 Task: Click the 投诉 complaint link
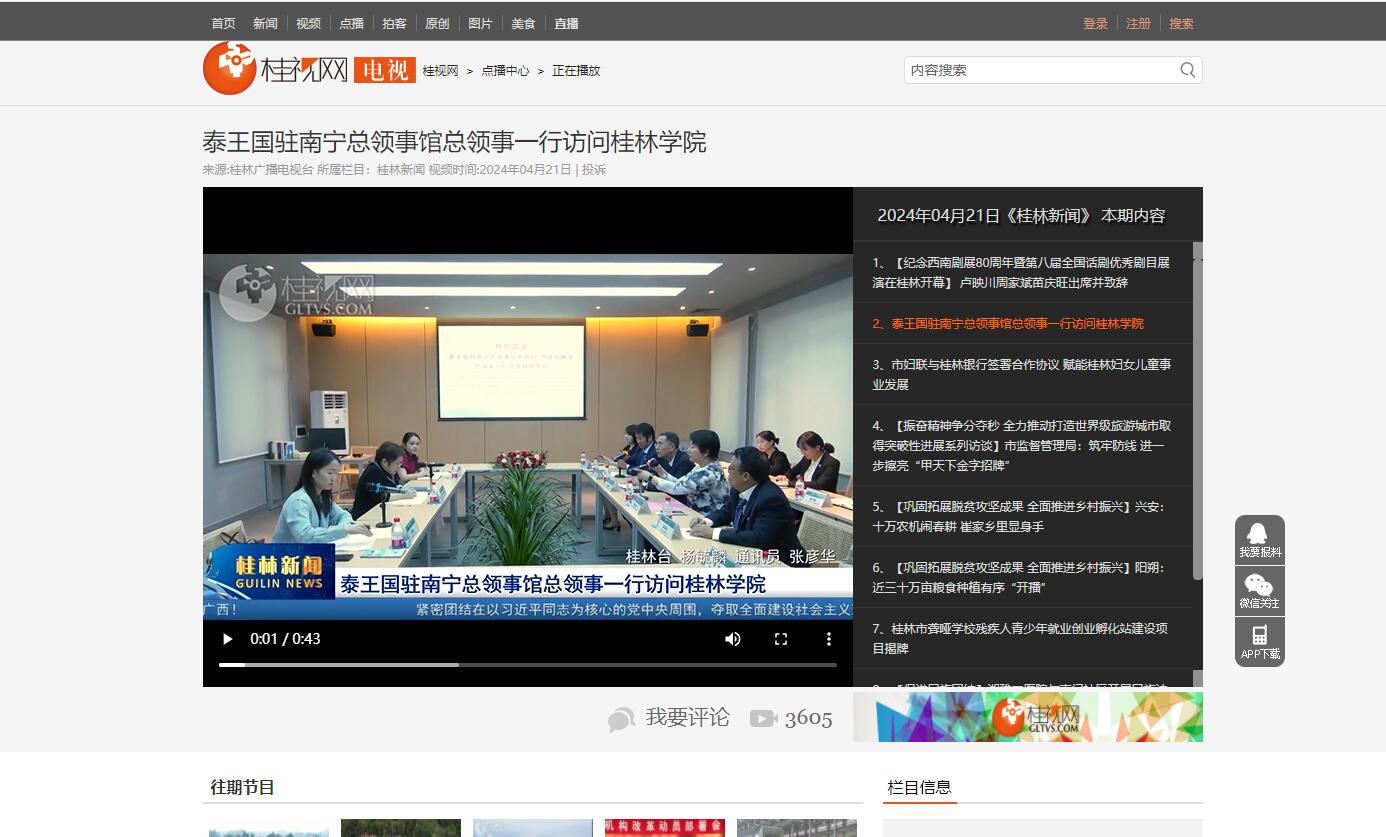(594, 170)
